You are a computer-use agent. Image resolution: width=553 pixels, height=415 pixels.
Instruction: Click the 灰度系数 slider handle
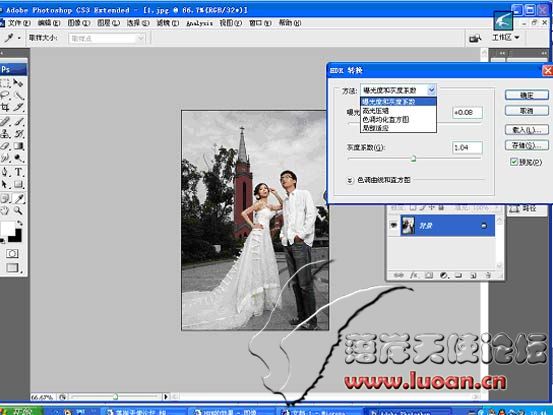413,159
